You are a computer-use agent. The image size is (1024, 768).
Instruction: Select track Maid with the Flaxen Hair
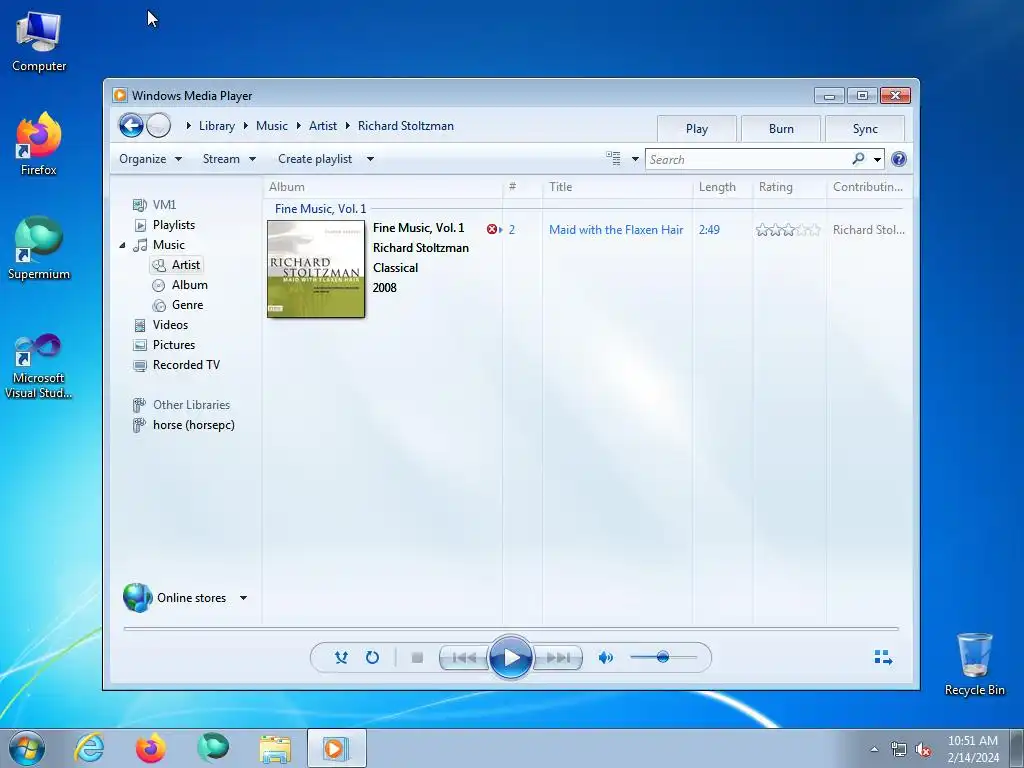click(x=616, y=230)
